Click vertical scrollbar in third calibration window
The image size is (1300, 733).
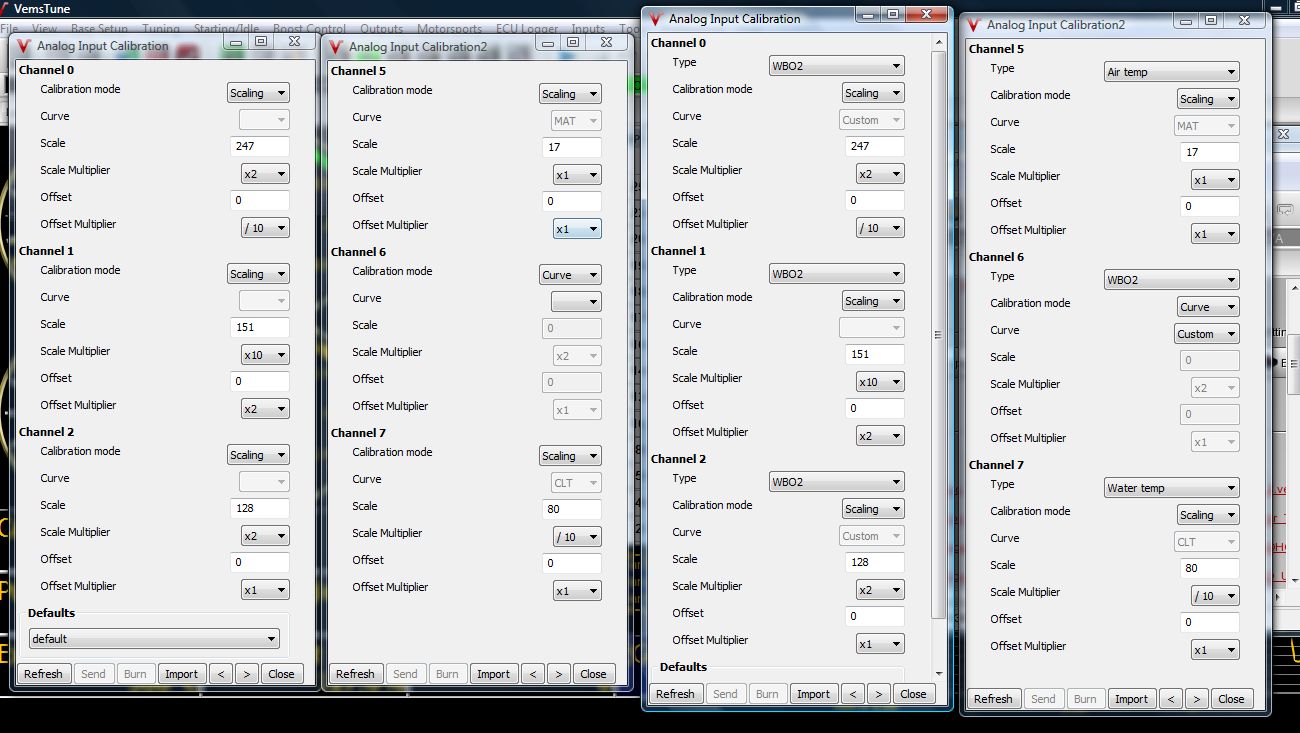[938, 335]
